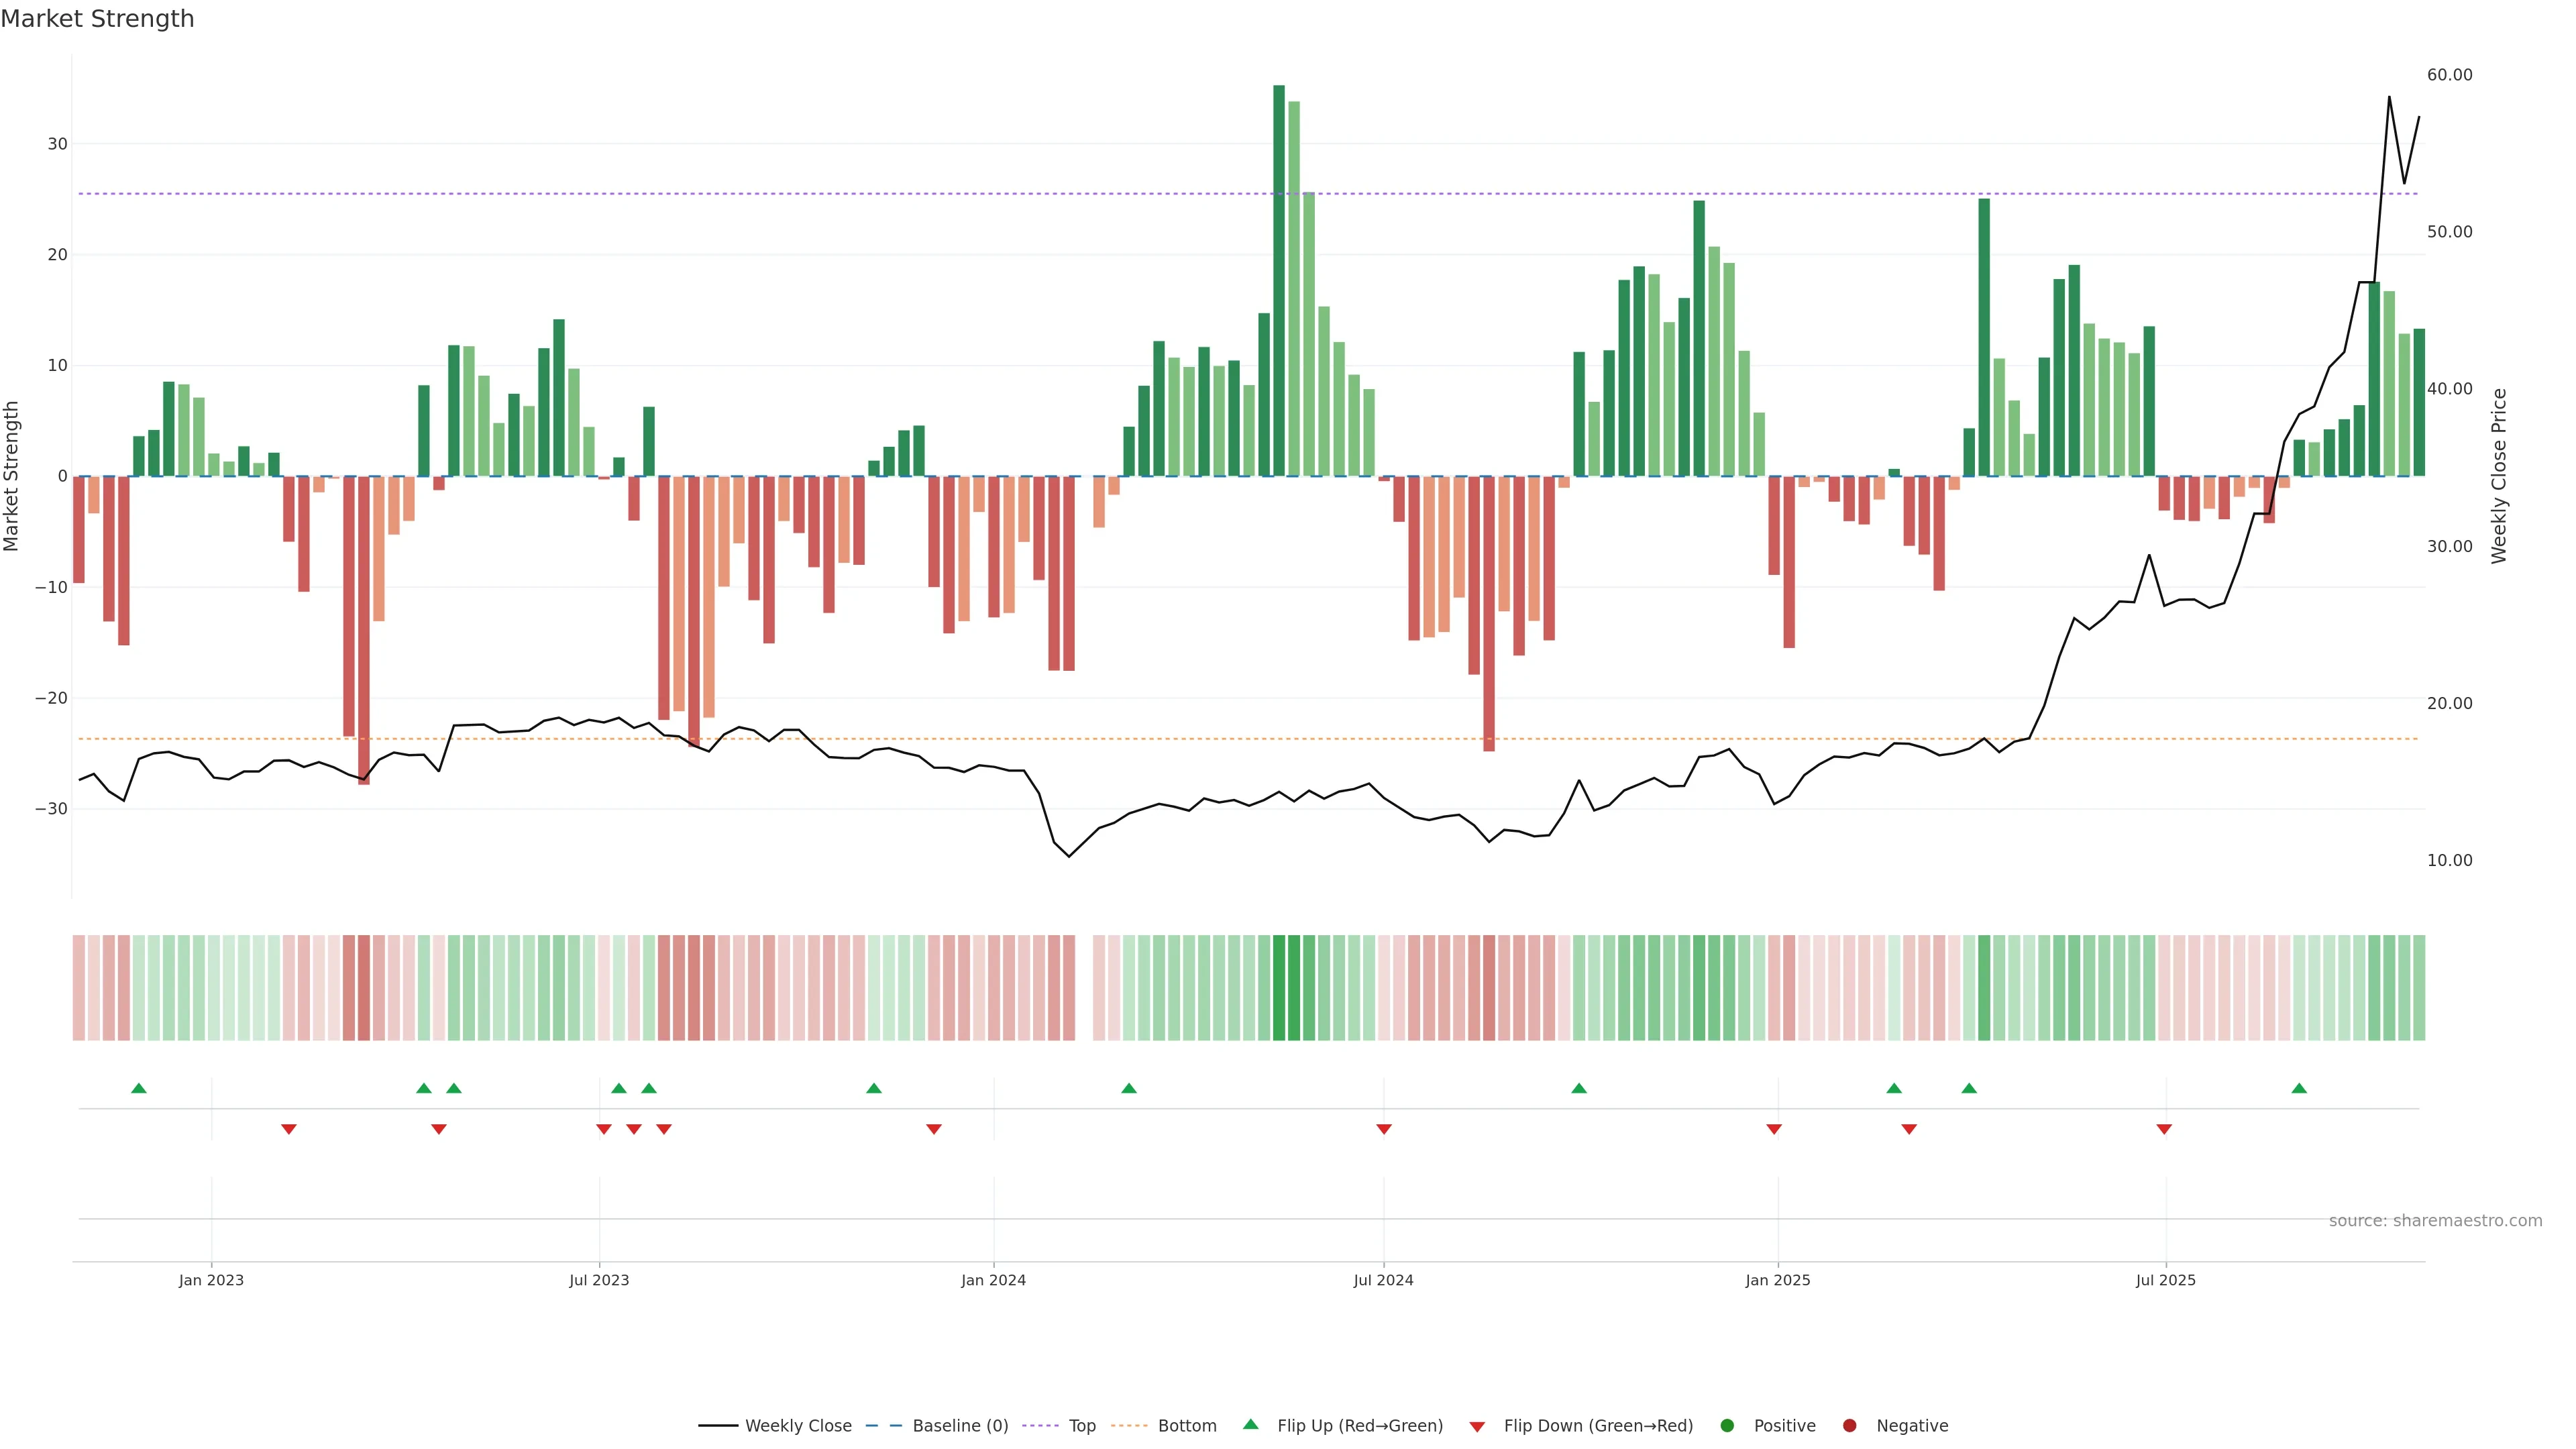Image resolution: width=2576 pixels, height=1449 pixels.
Task: Click the green Positive dot in legend
Action: tap(1727, 1426)
